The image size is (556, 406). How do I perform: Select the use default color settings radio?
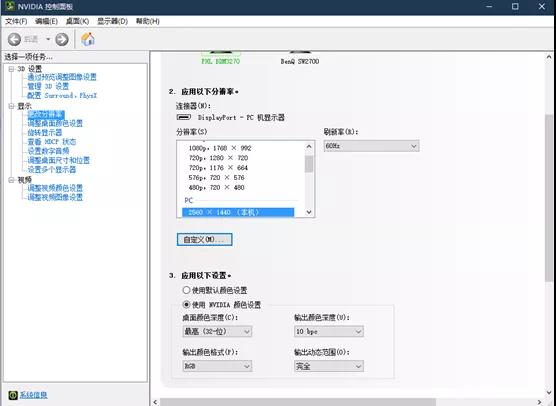tap(187, 290)
